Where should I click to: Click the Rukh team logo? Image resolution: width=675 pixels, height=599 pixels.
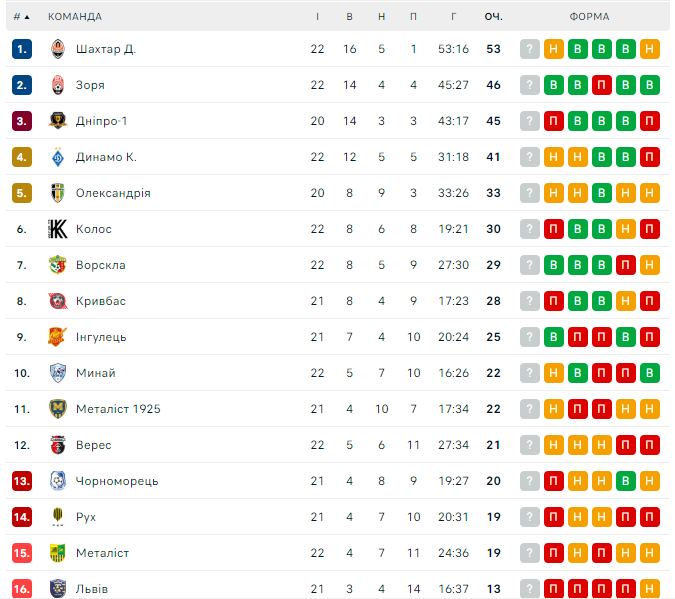point(57,517)
